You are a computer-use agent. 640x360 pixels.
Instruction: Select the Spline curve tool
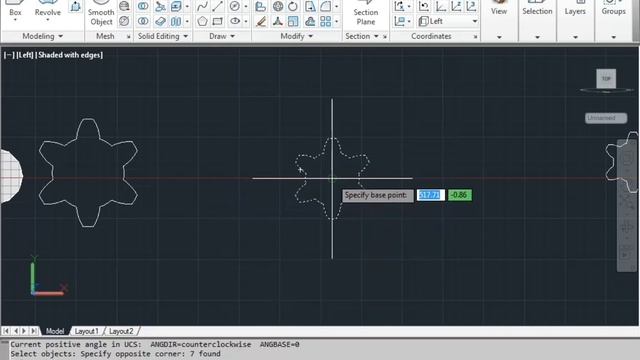202,6
